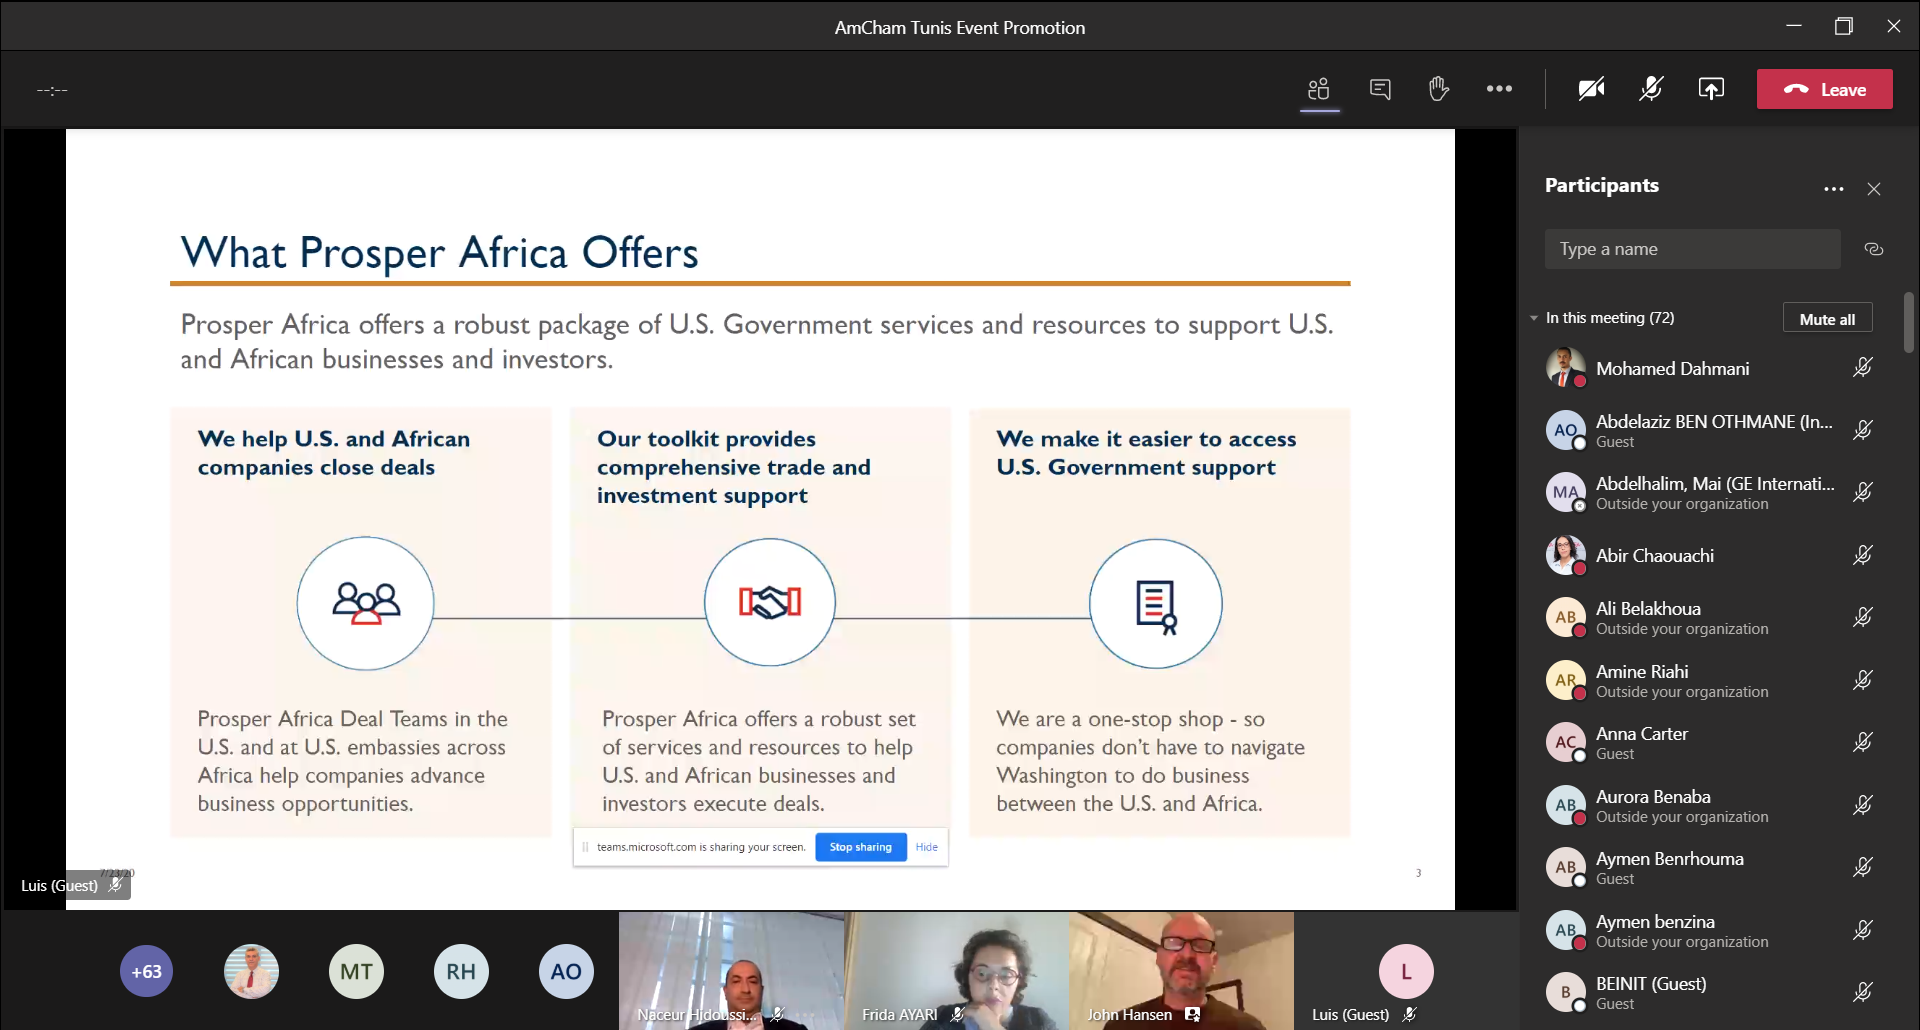Select Frida AYARI's video tile

957,970
